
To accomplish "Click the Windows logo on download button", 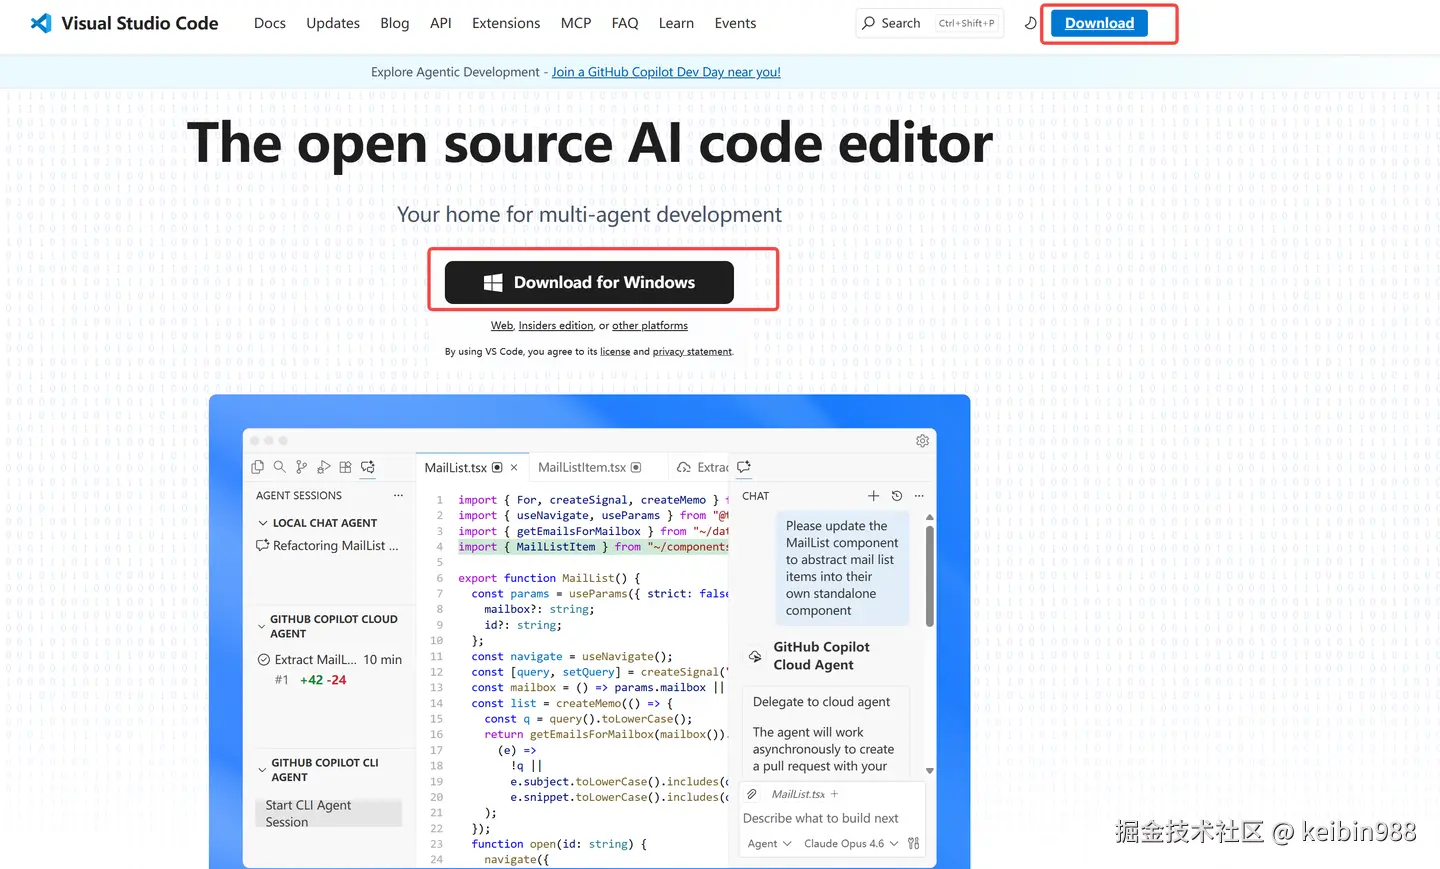I will tap(492, 283).
